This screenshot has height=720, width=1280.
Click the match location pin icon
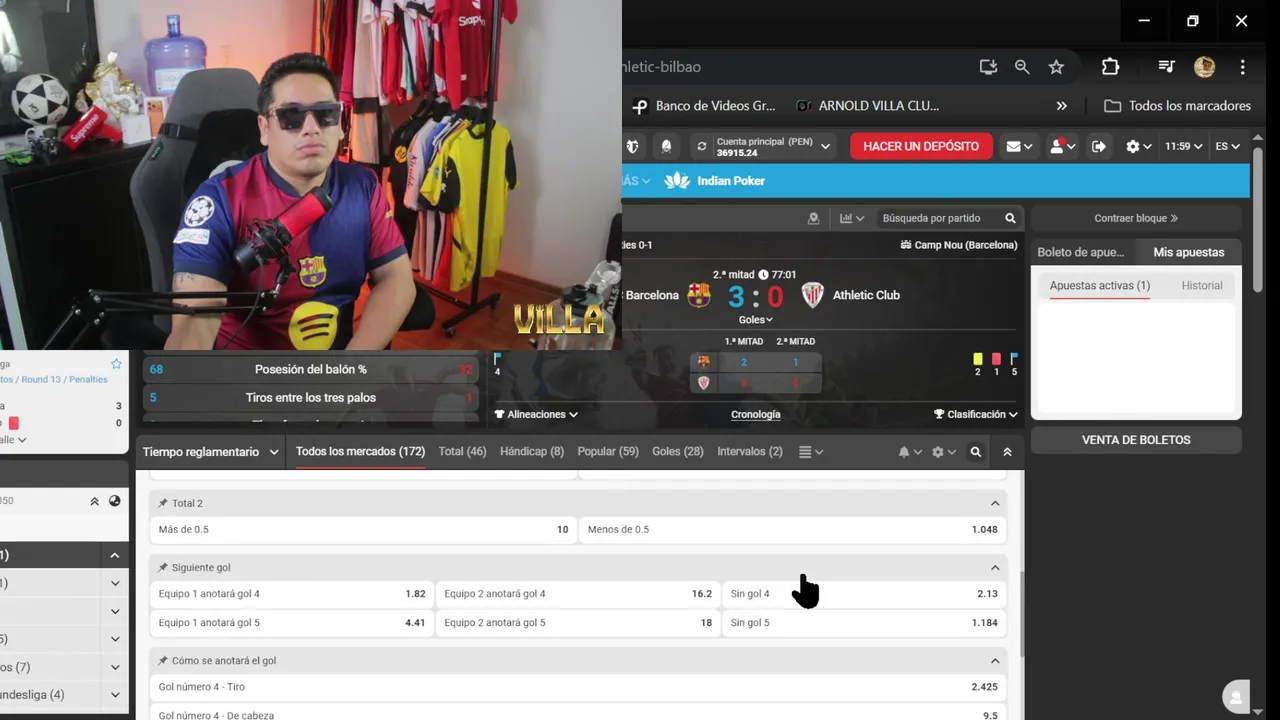[x=813, y=218]
